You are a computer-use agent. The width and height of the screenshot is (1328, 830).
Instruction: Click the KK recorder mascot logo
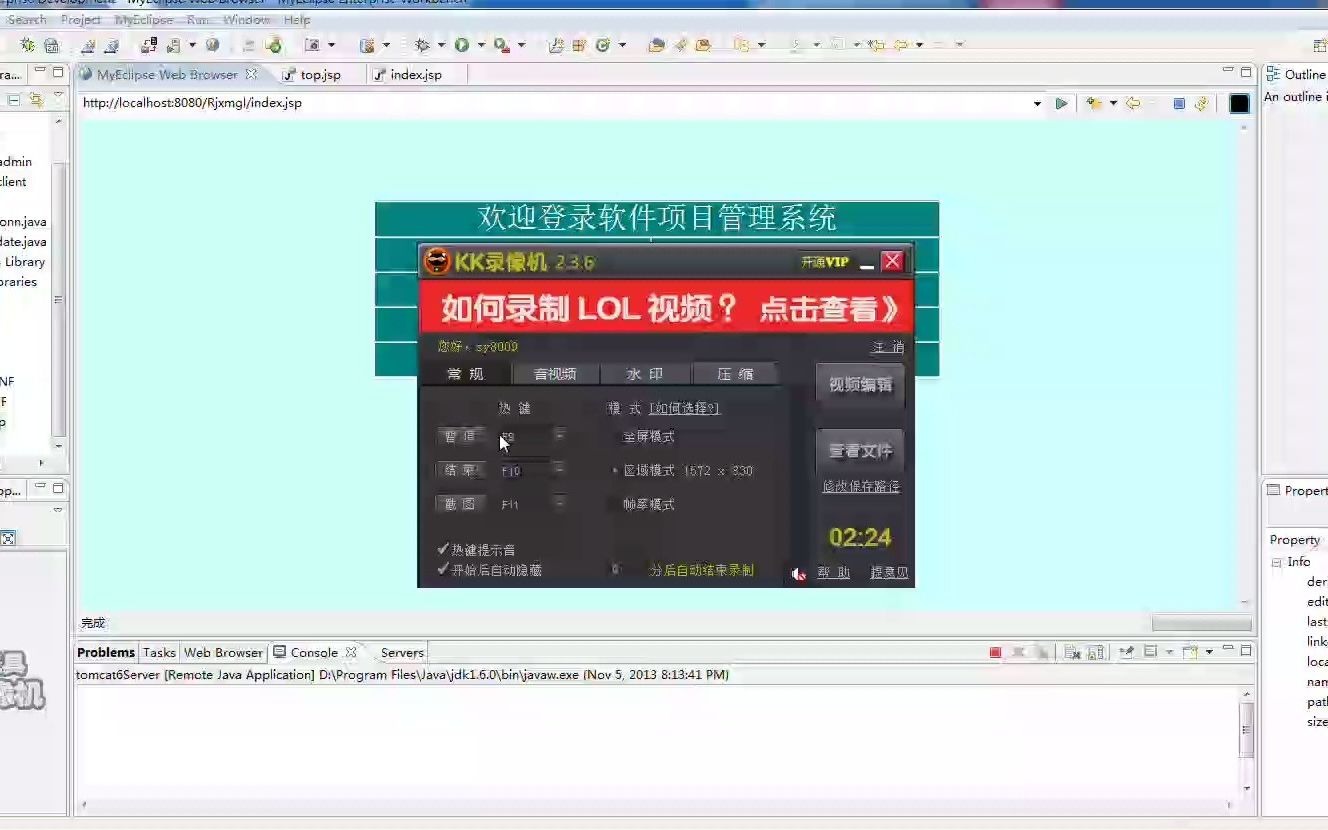(438, 262)
